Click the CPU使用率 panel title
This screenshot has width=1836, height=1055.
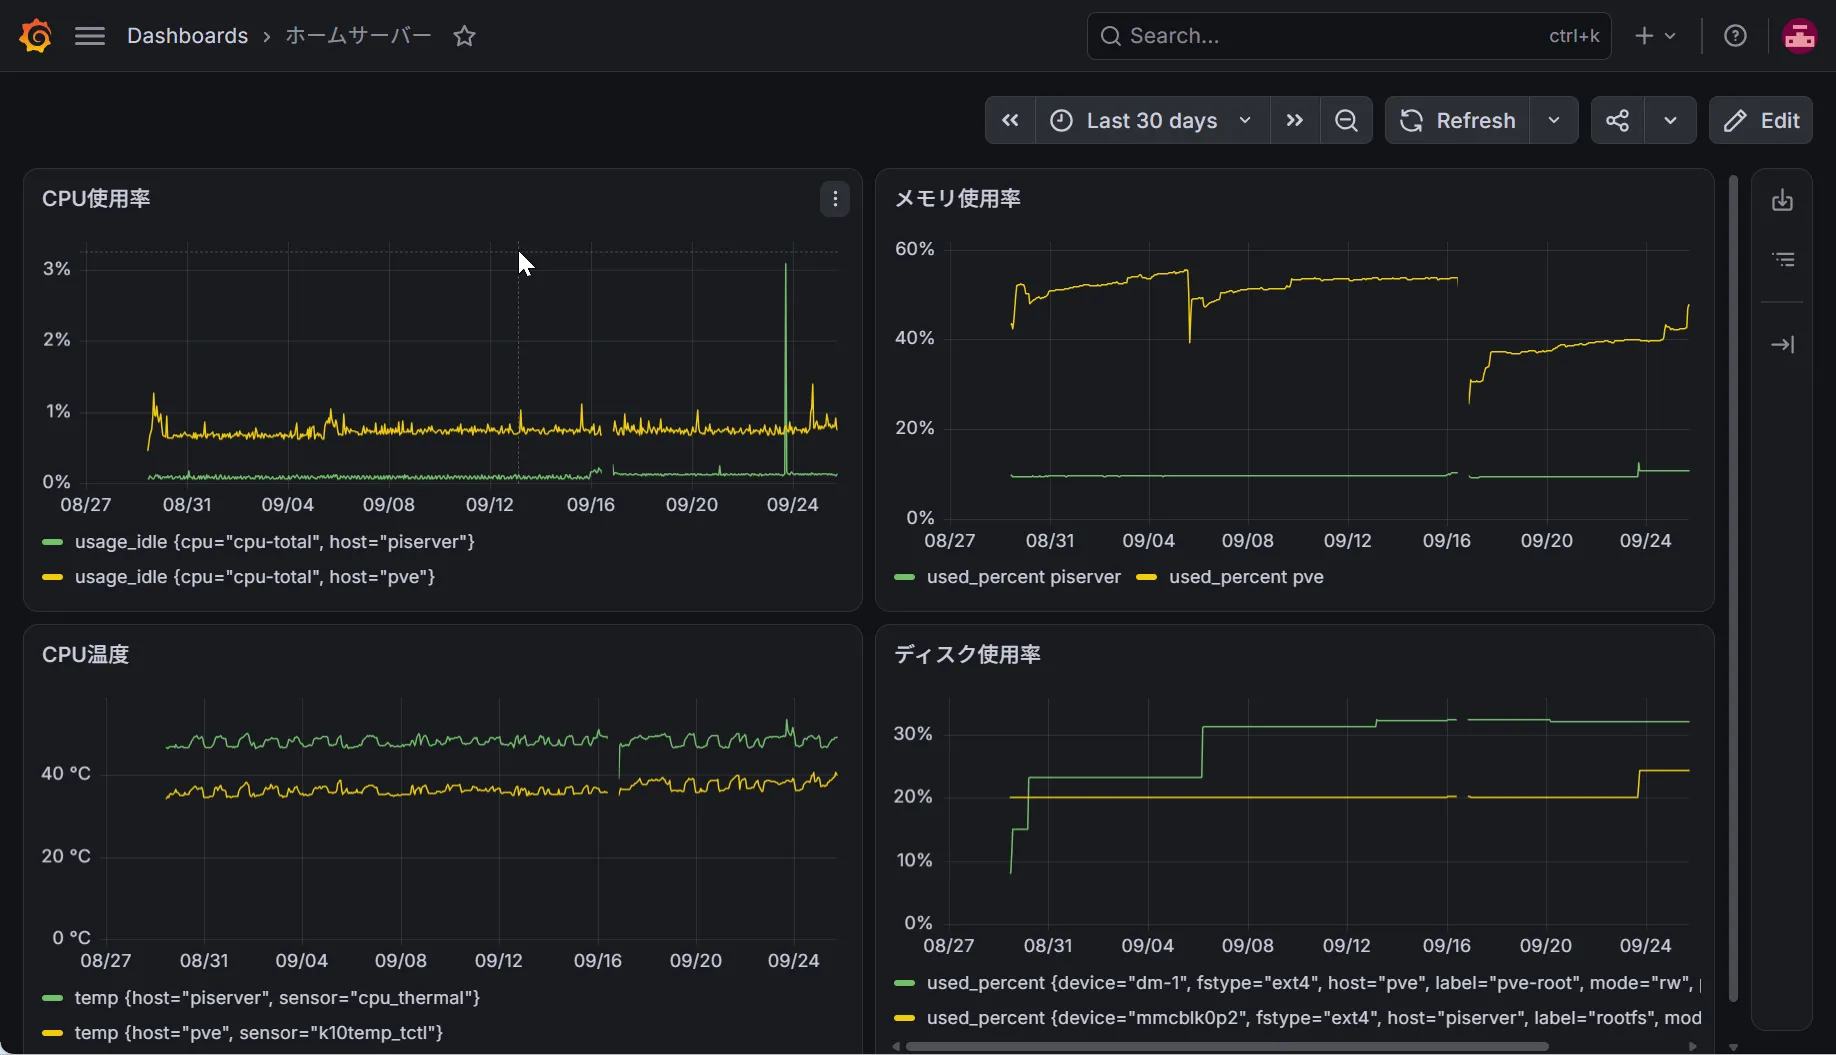pyautogui.click(x=96, y=199)
